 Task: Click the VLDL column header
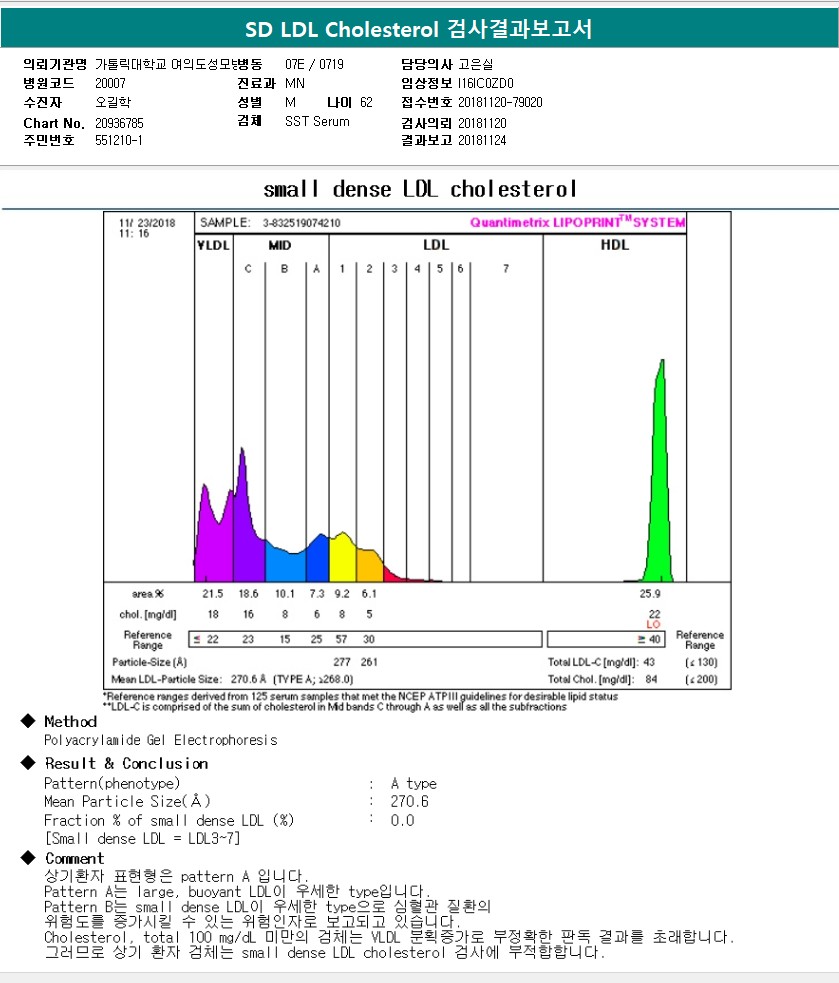[214, 245]
